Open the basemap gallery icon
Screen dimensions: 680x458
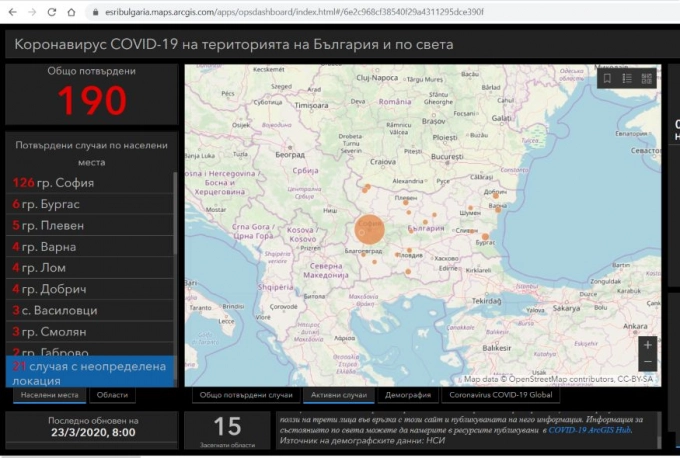pos(647,78)
